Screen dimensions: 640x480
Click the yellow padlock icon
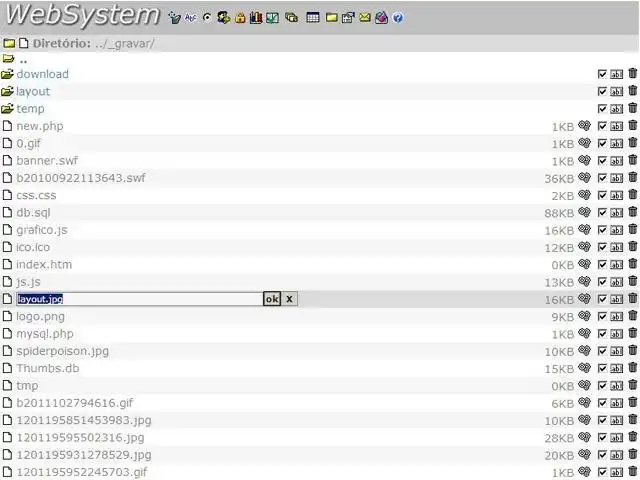240,18
